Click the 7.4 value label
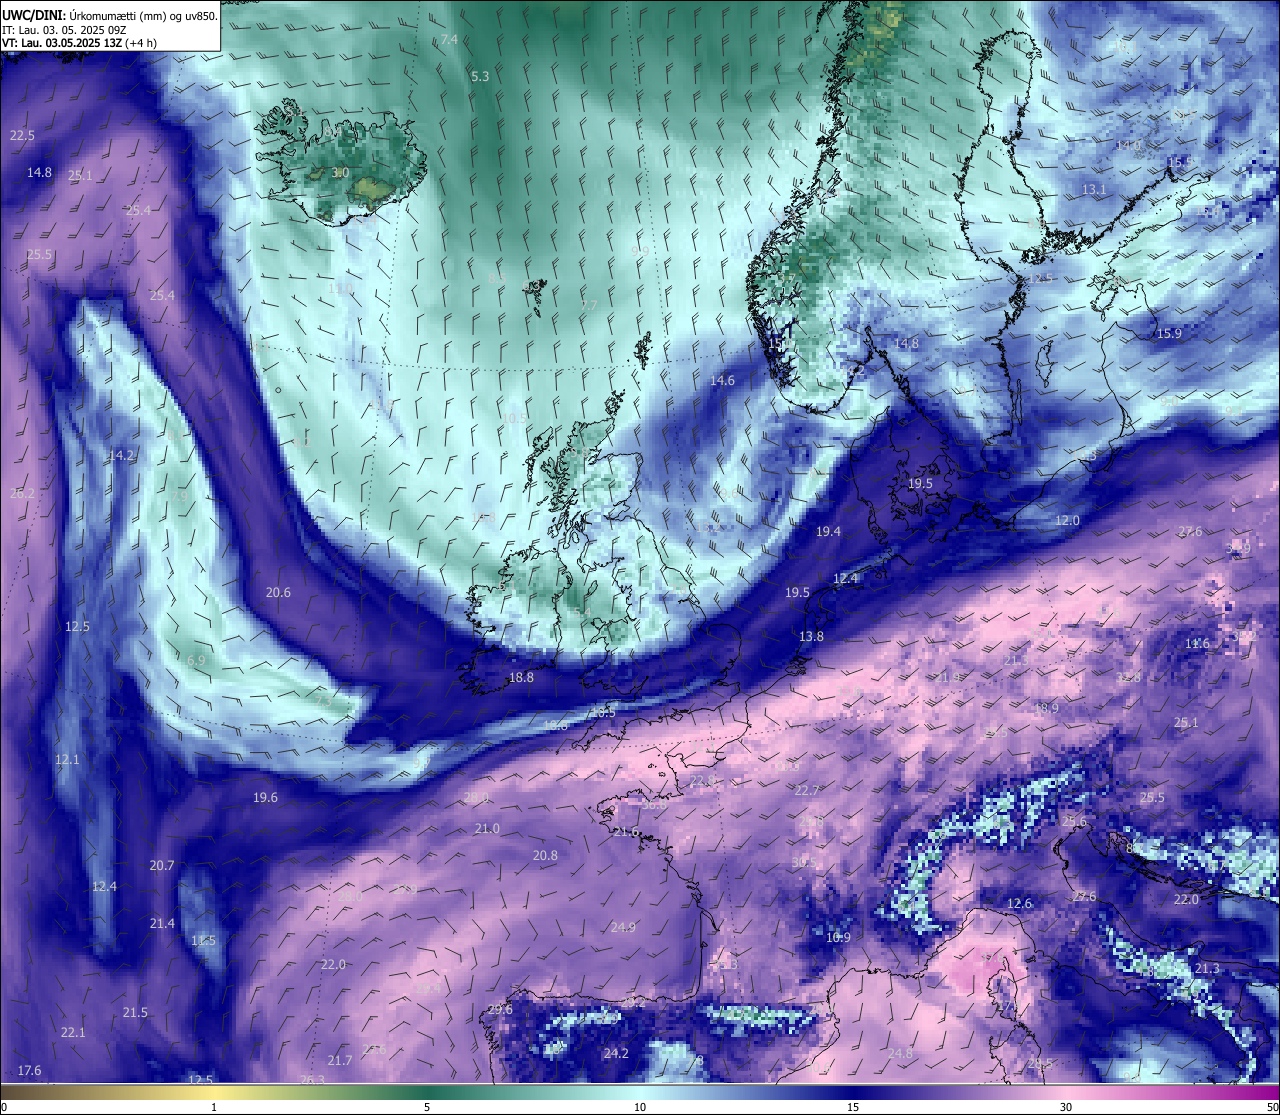The height and width of the screenshot is (1115, 1280). click(x=449, y=39)
